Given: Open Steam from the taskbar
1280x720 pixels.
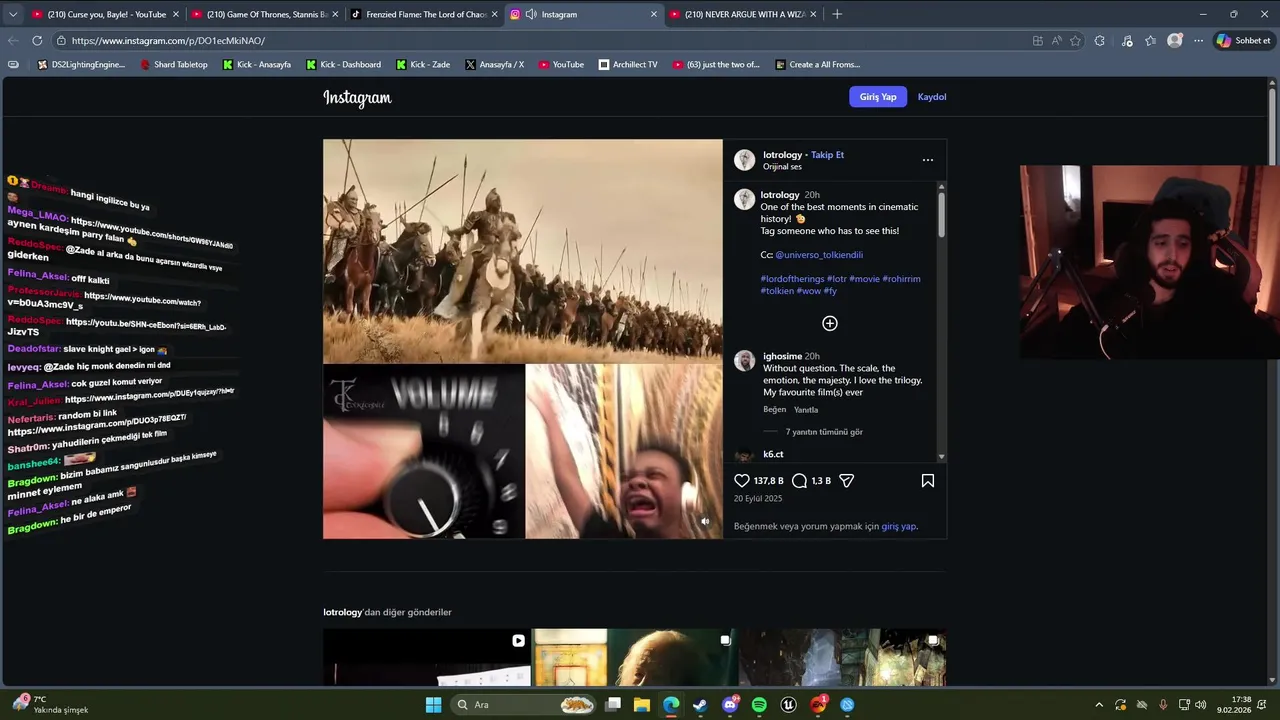Looking at the screenshot, I should pyautogui.click(x=700, y=705).
